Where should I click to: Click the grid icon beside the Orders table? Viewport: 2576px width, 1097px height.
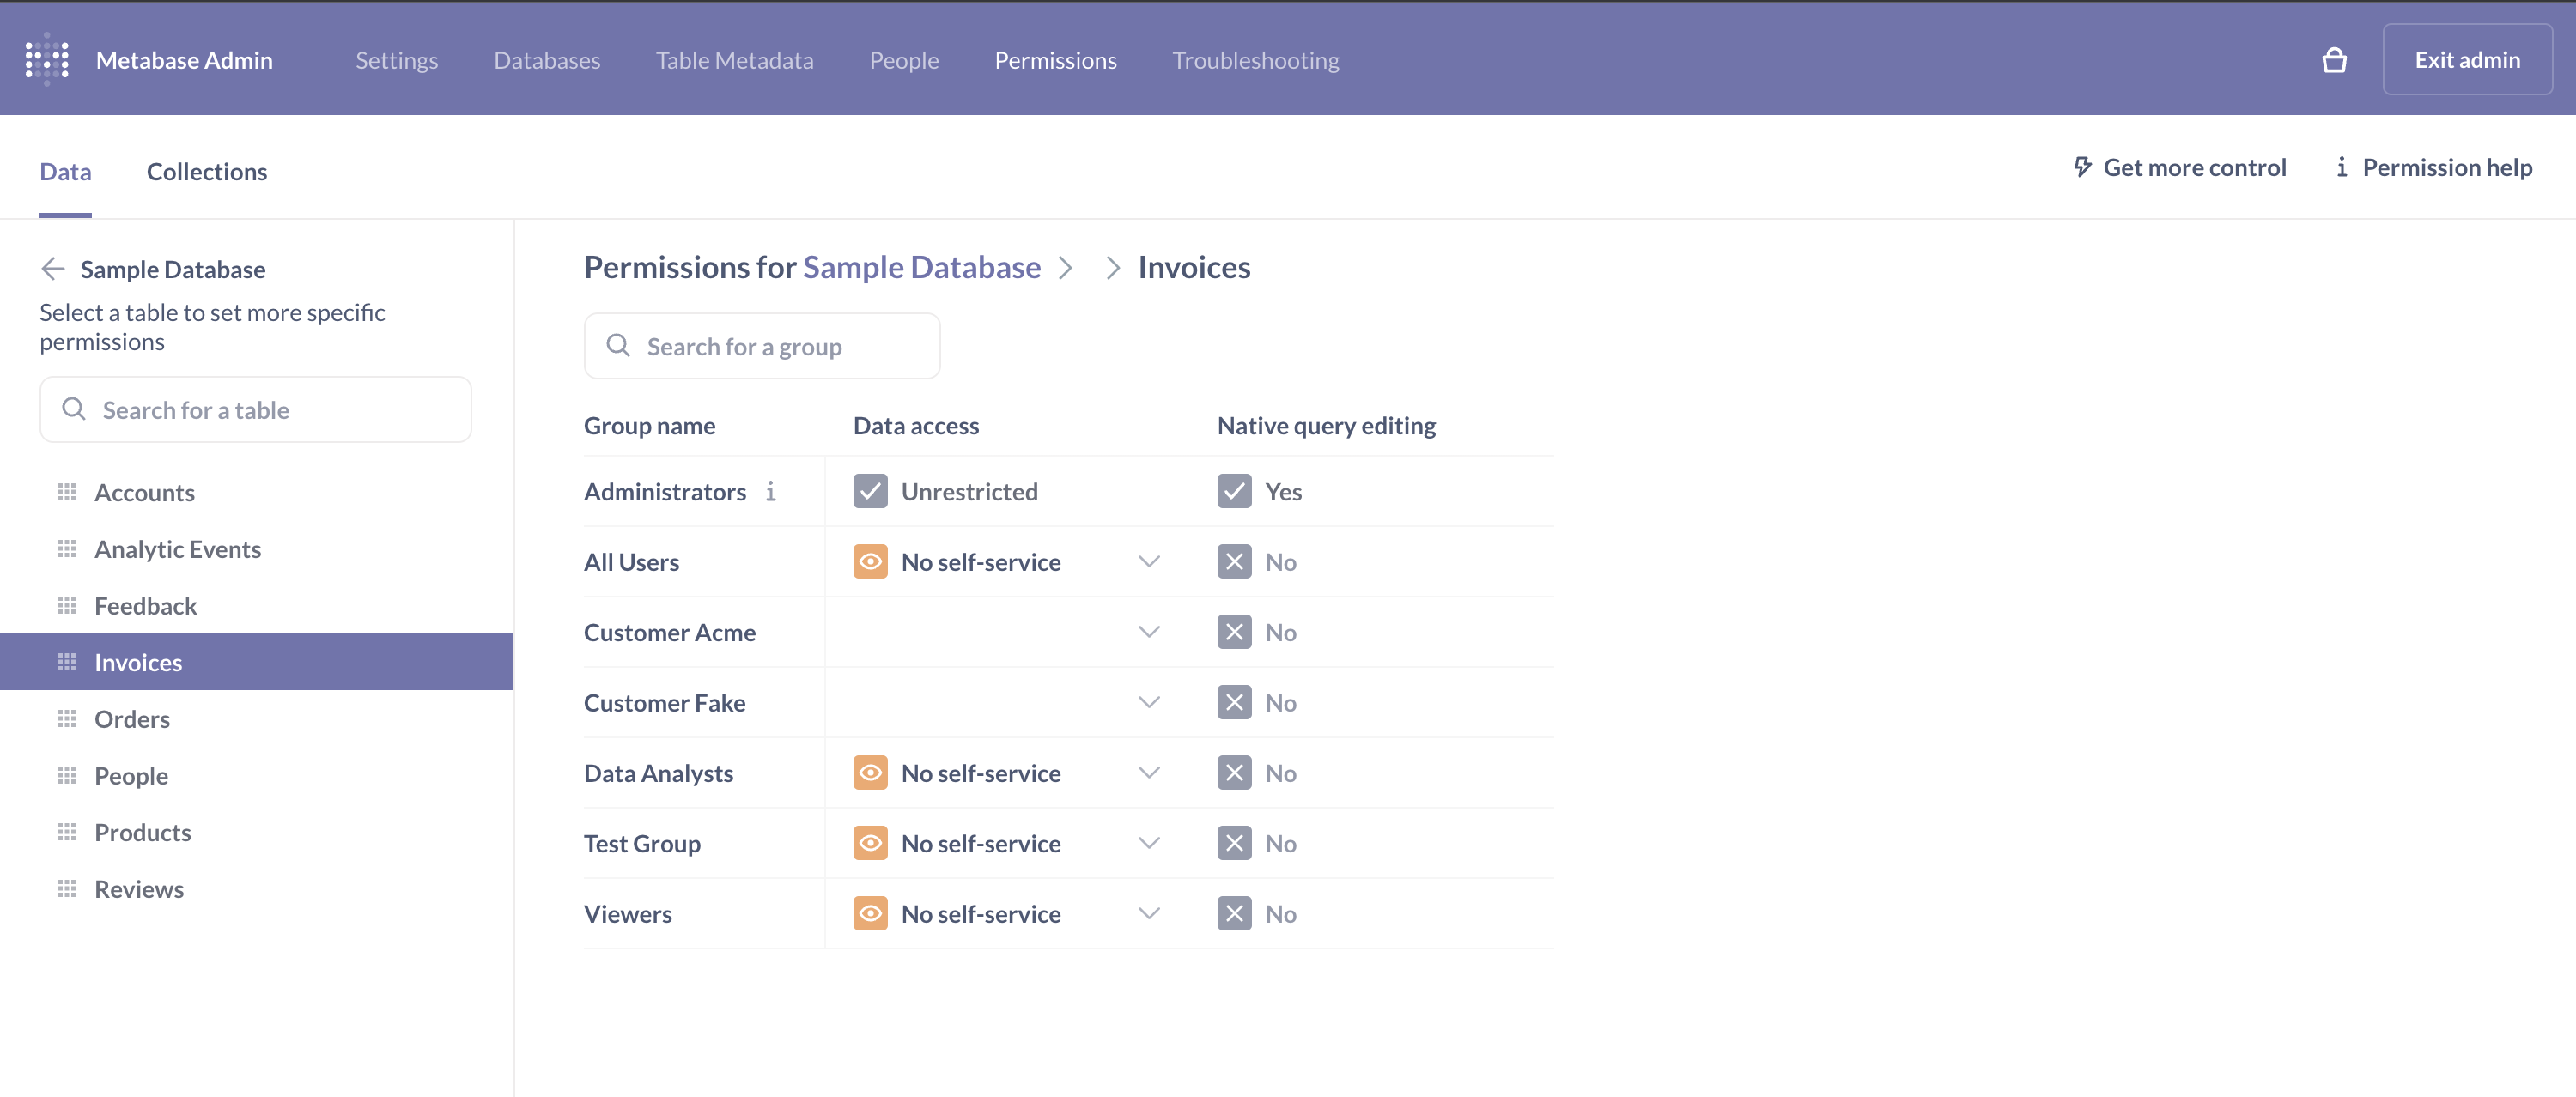(x=66, y=718)
